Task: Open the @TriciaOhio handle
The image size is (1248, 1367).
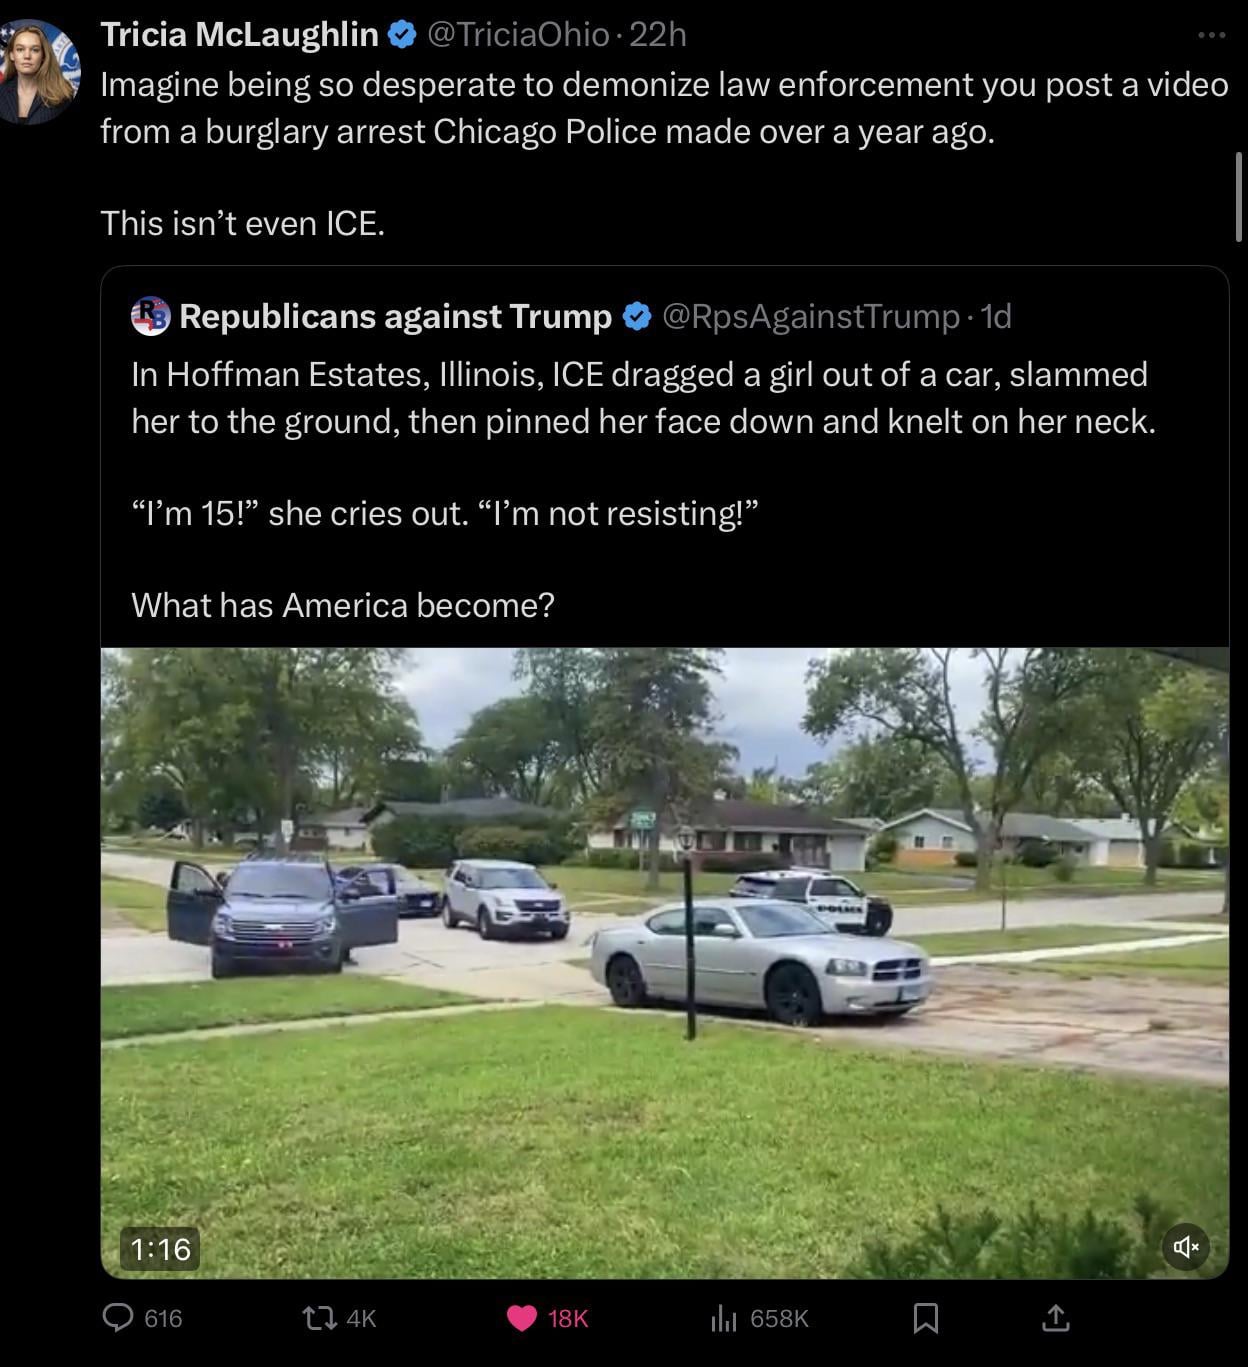Action: (518, 35)
